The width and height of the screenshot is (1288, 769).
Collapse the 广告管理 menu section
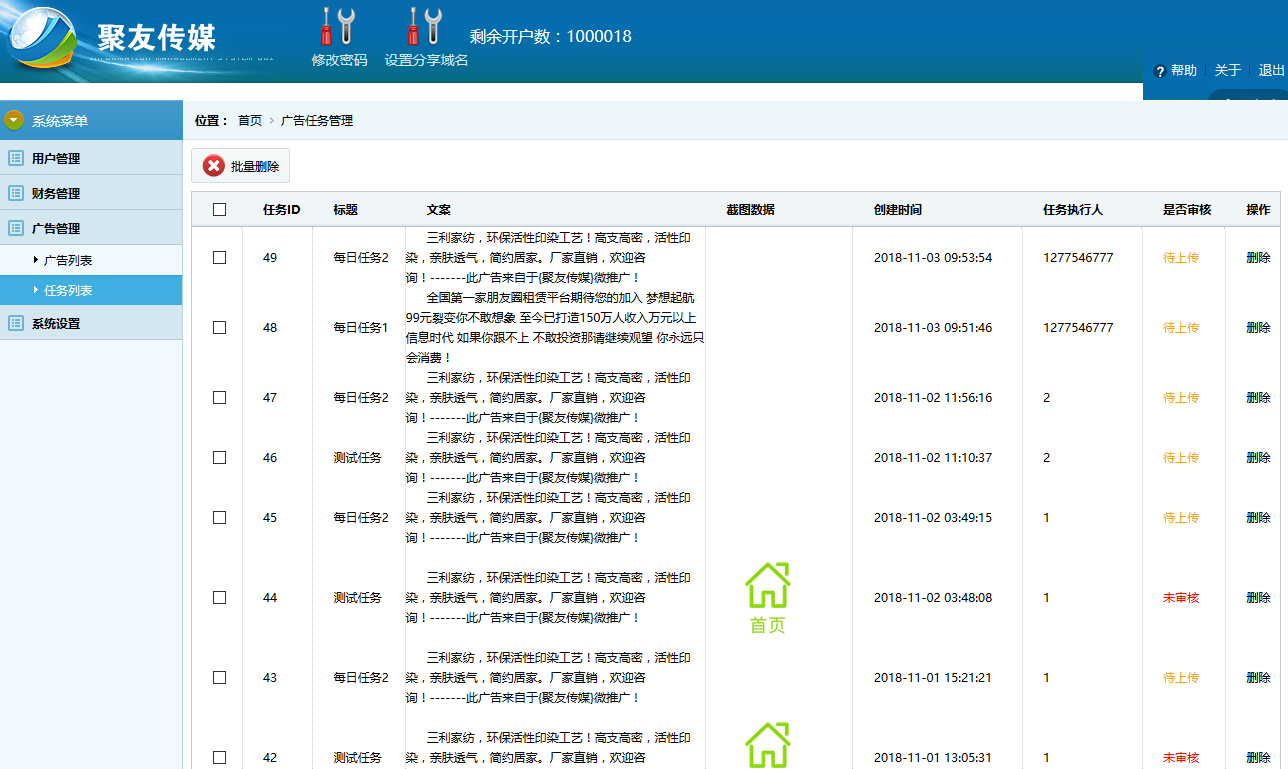coord(91,228)
